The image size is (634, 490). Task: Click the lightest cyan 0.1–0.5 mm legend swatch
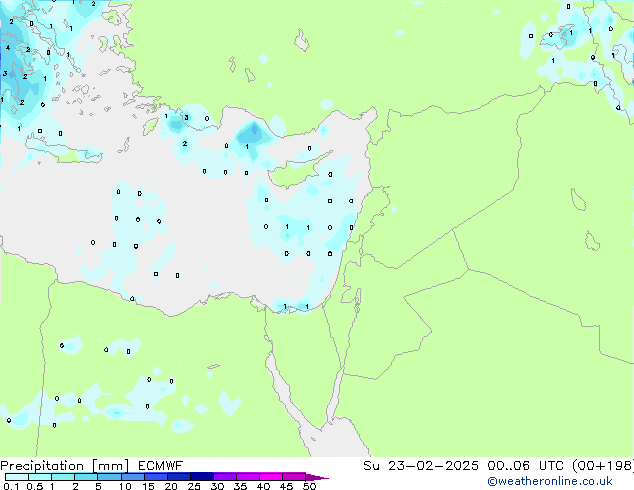click(17, 477)
